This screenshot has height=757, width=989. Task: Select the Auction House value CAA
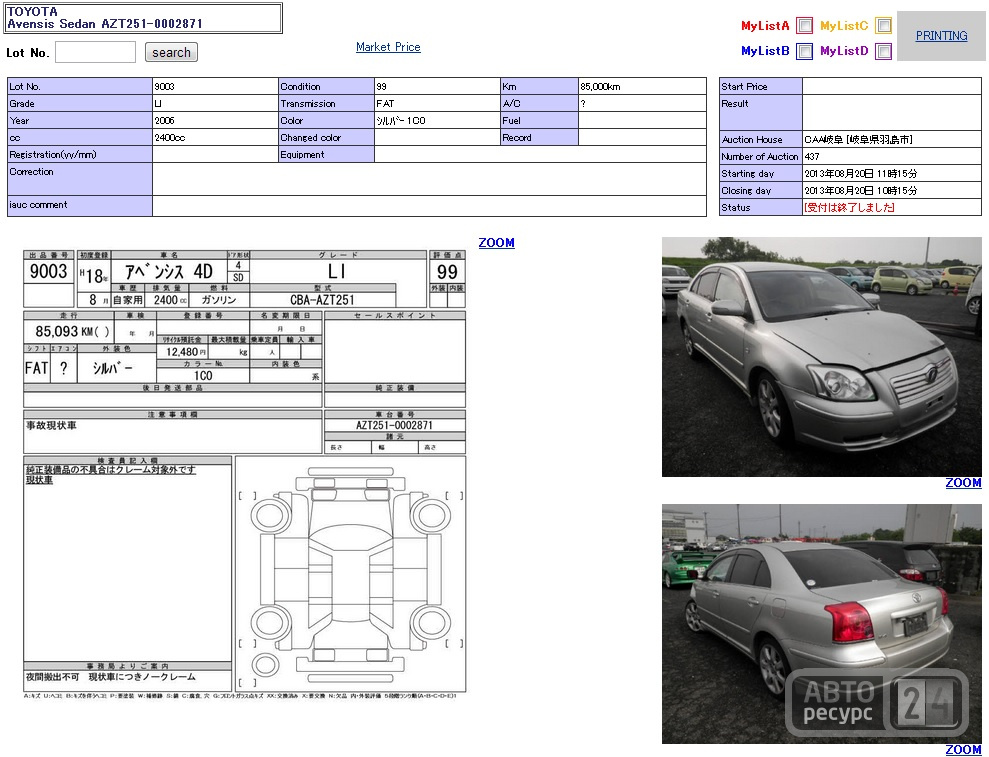pyautogui.click(x=858, y=139)
